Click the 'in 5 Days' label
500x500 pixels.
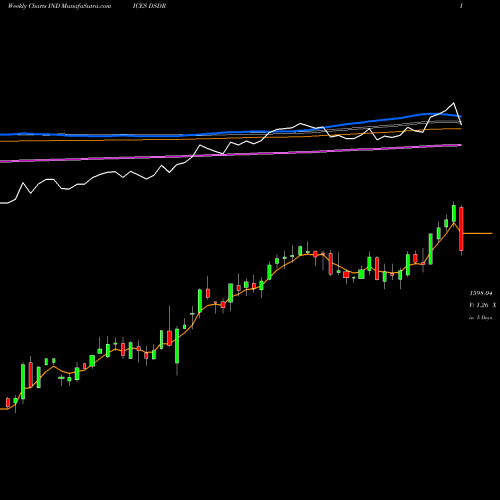click(480, 318)
